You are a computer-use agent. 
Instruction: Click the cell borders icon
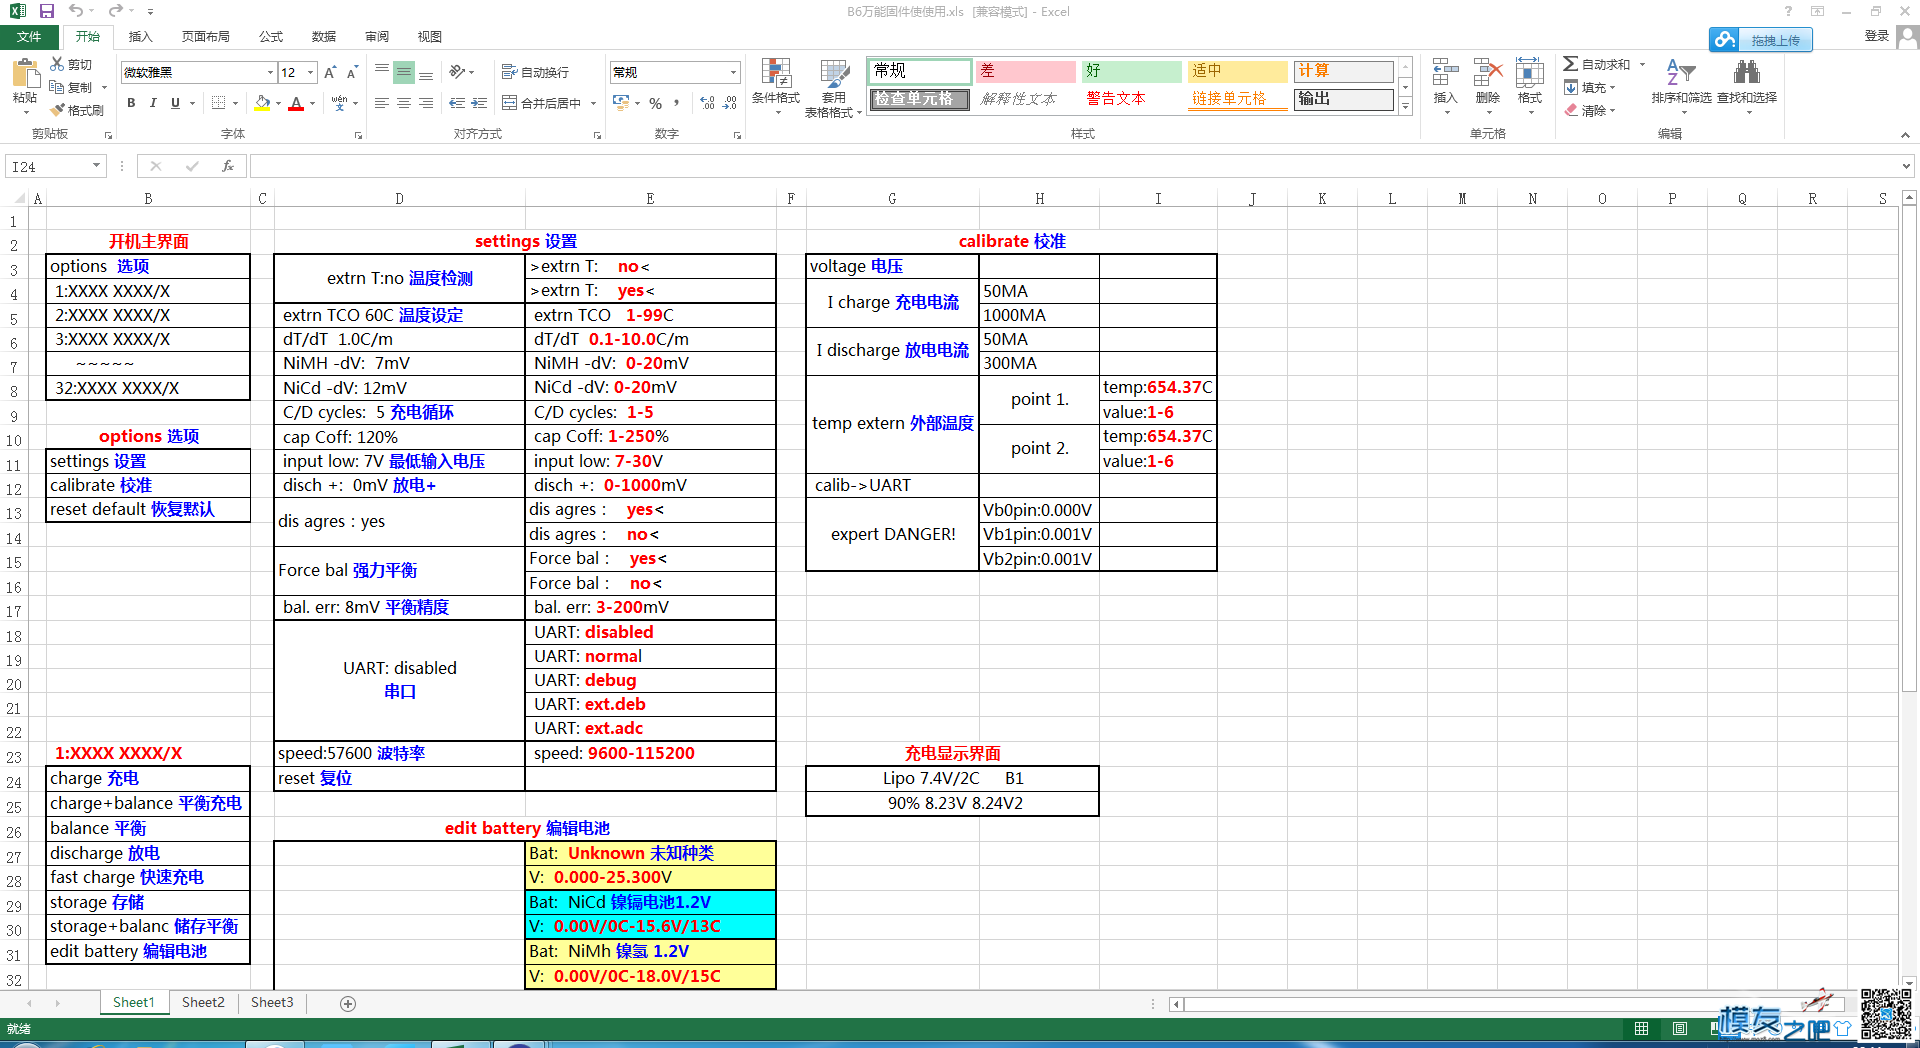click(x=219, y=103)
